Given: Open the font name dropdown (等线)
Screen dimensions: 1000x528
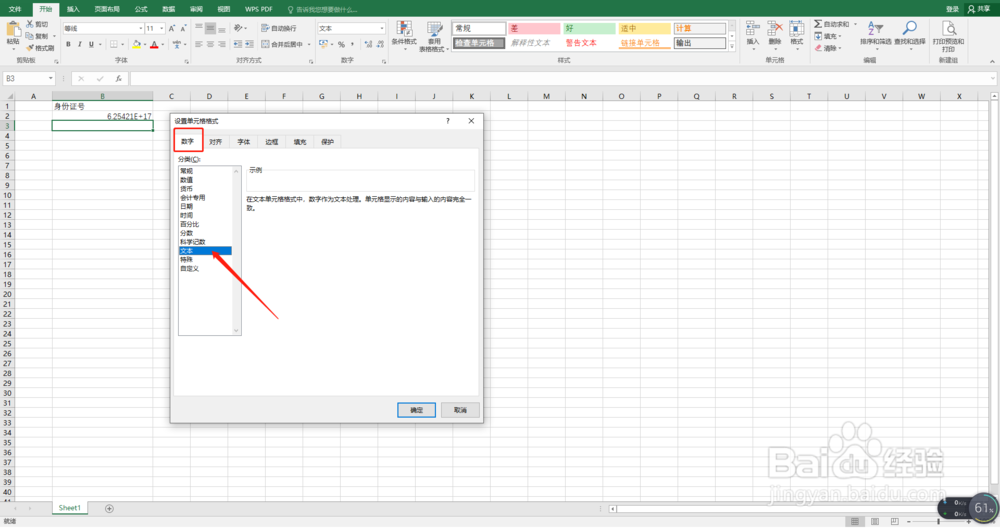Looking at the screenshot, I should point(140,28).
